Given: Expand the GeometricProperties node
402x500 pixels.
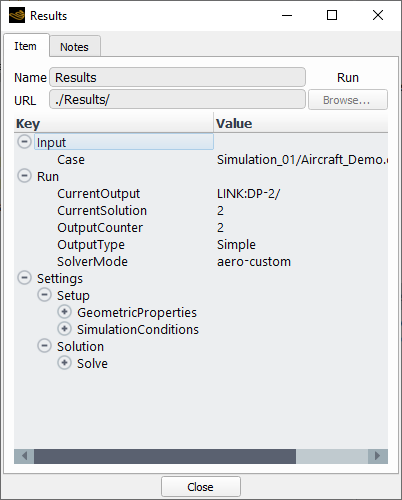Looking at the screenshot, I should (x=64, y=312).
